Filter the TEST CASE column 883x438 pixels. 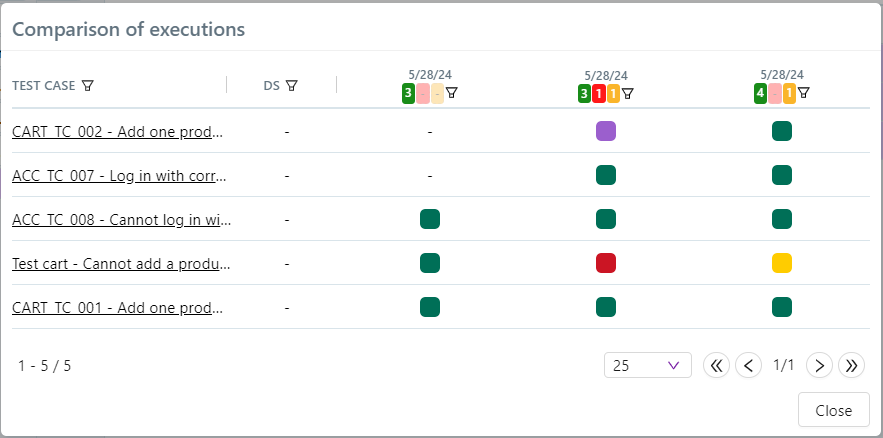[87, 86]
